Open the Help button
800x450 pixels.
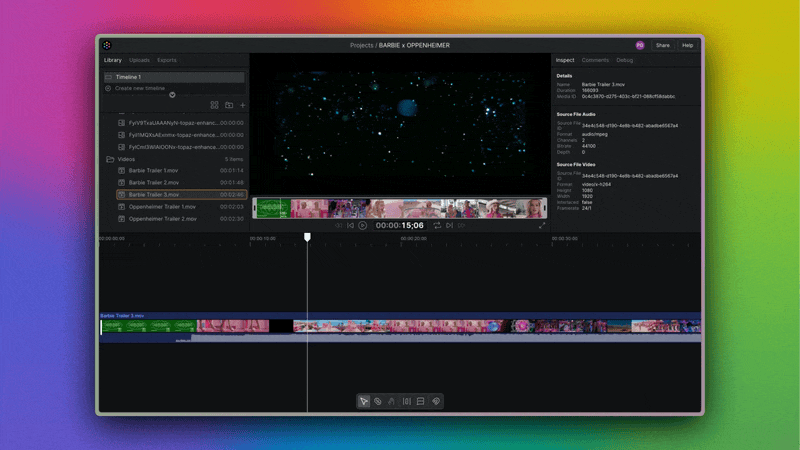tap(688, 45)
